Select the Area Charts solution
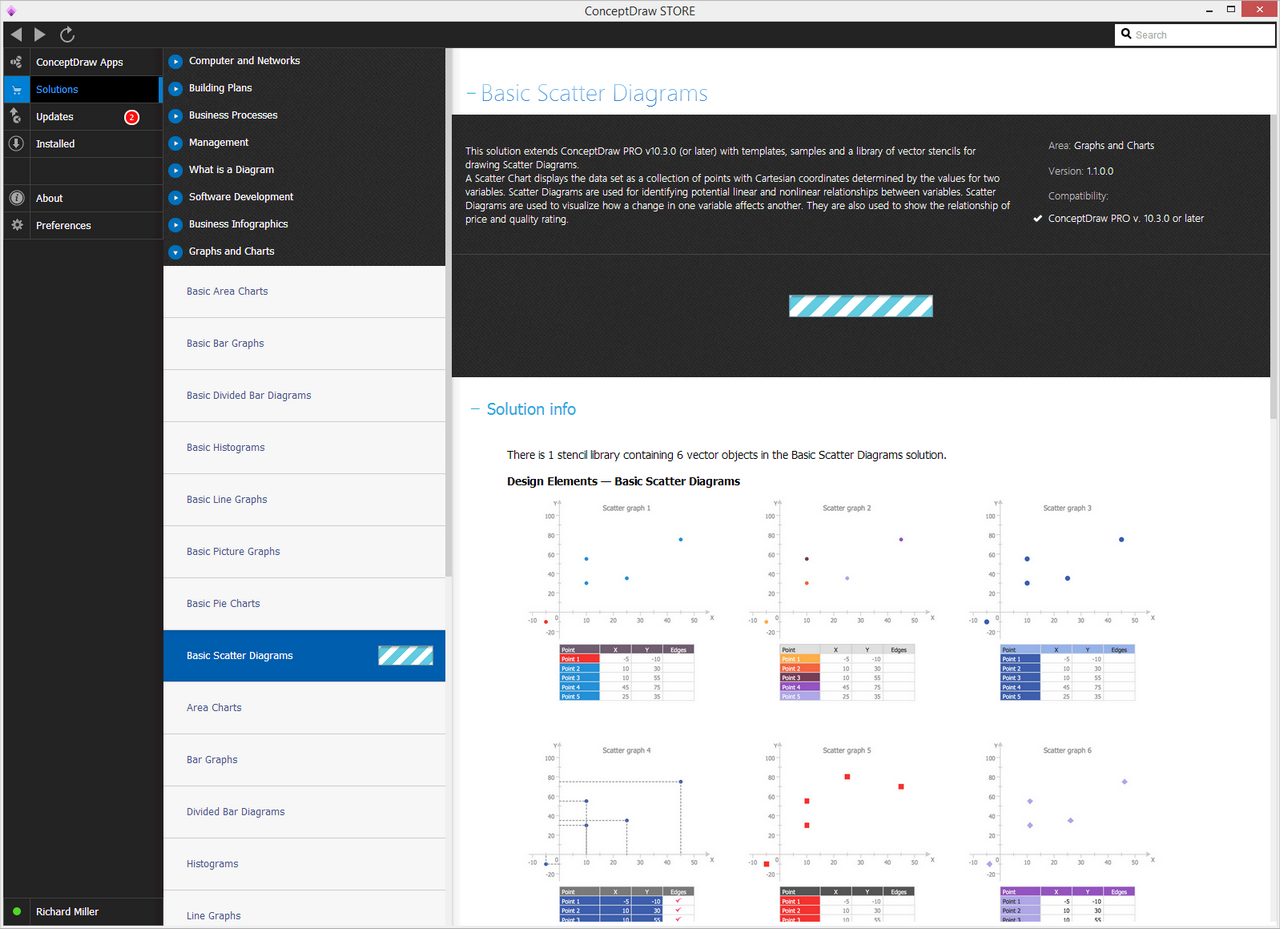The height and width of the screenshot is (929, 1280). click(304, 708)
